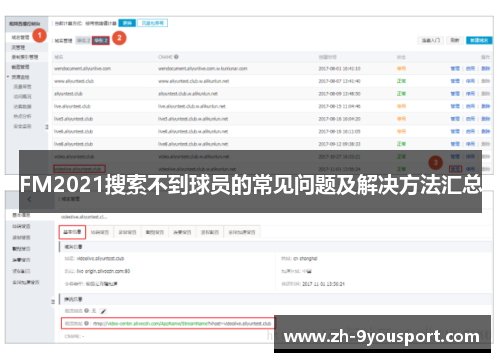The height and width of the screenshot is (362, 500).
Task: Collapse the upper console sidebar with its edge handle
Action: pos(47,127)
